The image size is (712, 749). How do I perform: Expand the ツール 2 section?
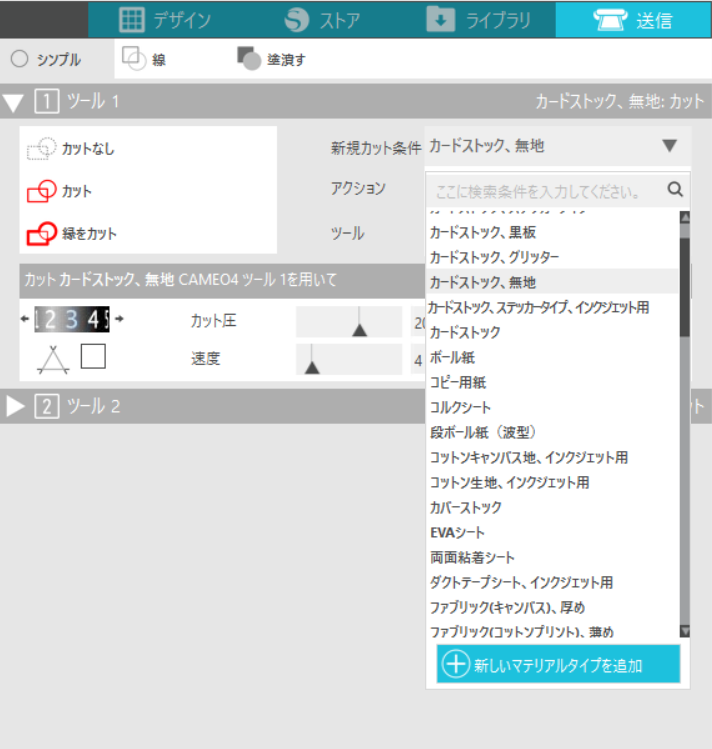15,407
